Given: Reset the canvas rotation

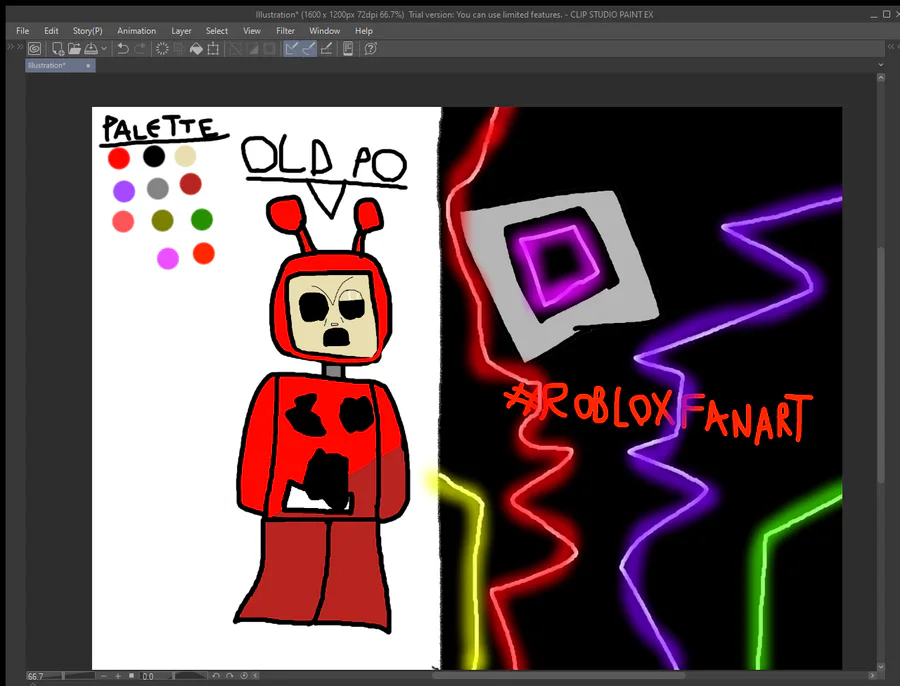Looking at the screenshot, I should 244,676.
